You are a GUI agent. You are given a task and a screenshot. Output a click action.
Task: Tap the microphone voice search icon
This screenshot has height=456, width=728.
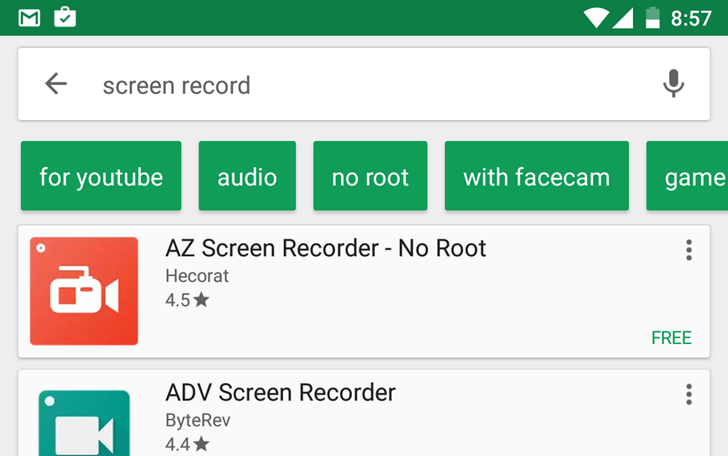(673, 84)
